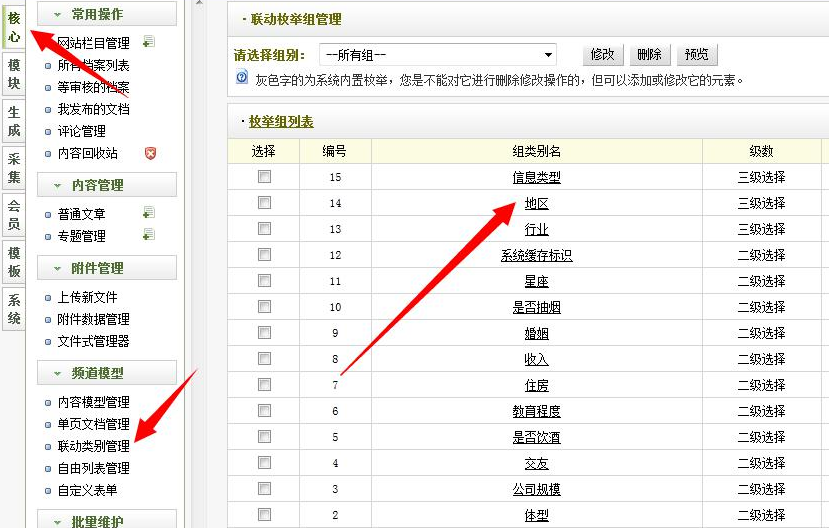
Task: Click the bullet icon before 评论管理
Action: pyautogui.click(x=48, y=132)
